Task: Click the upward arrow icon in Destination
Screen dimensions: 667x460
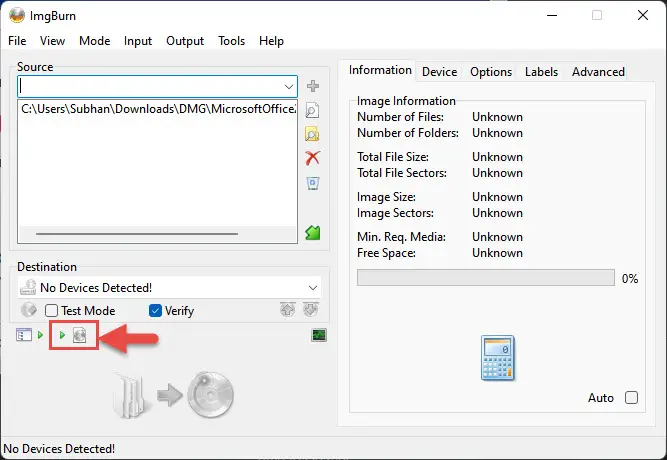Action: [x=288, y=309]
